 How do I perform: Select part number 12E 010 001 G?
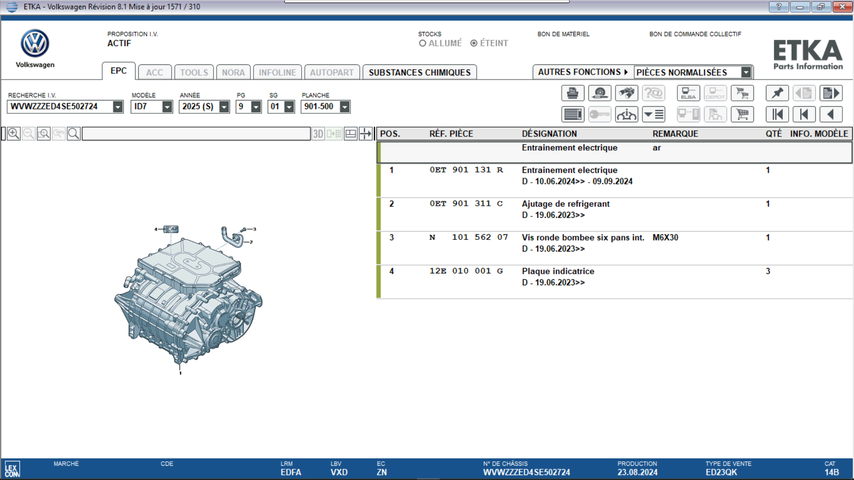coord(466,271)
